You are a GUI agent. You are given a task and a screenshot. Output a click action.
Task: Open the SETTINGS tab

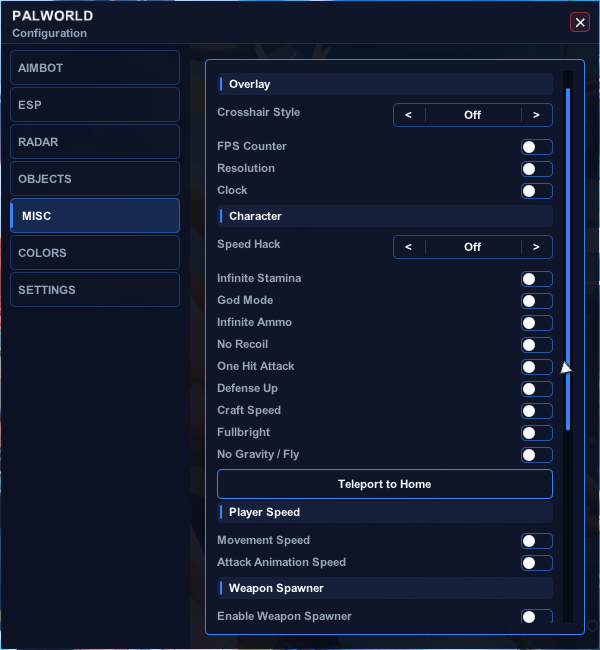click(x=95, y=290)
